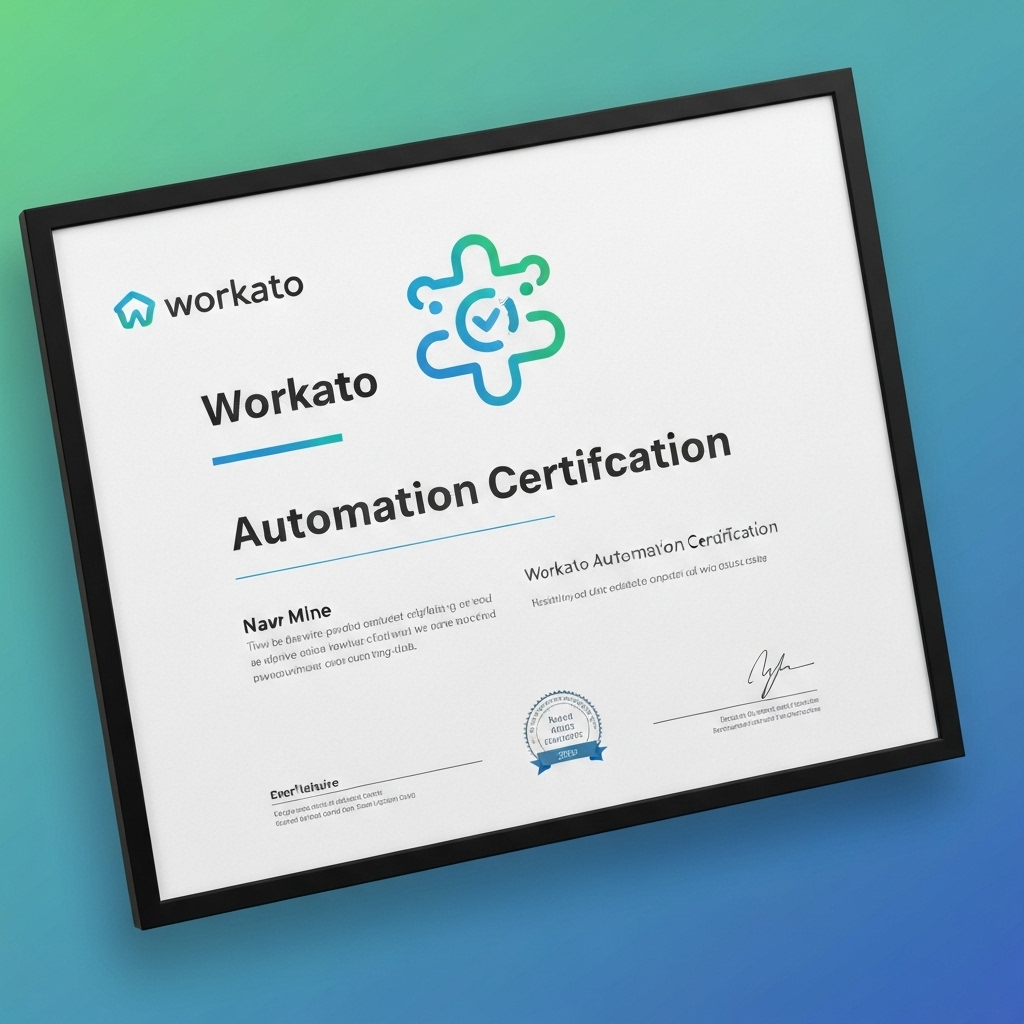1024x1024 pixels.
Task: Click the puzzle-shaped automation icon
Action: click(486, 320)
